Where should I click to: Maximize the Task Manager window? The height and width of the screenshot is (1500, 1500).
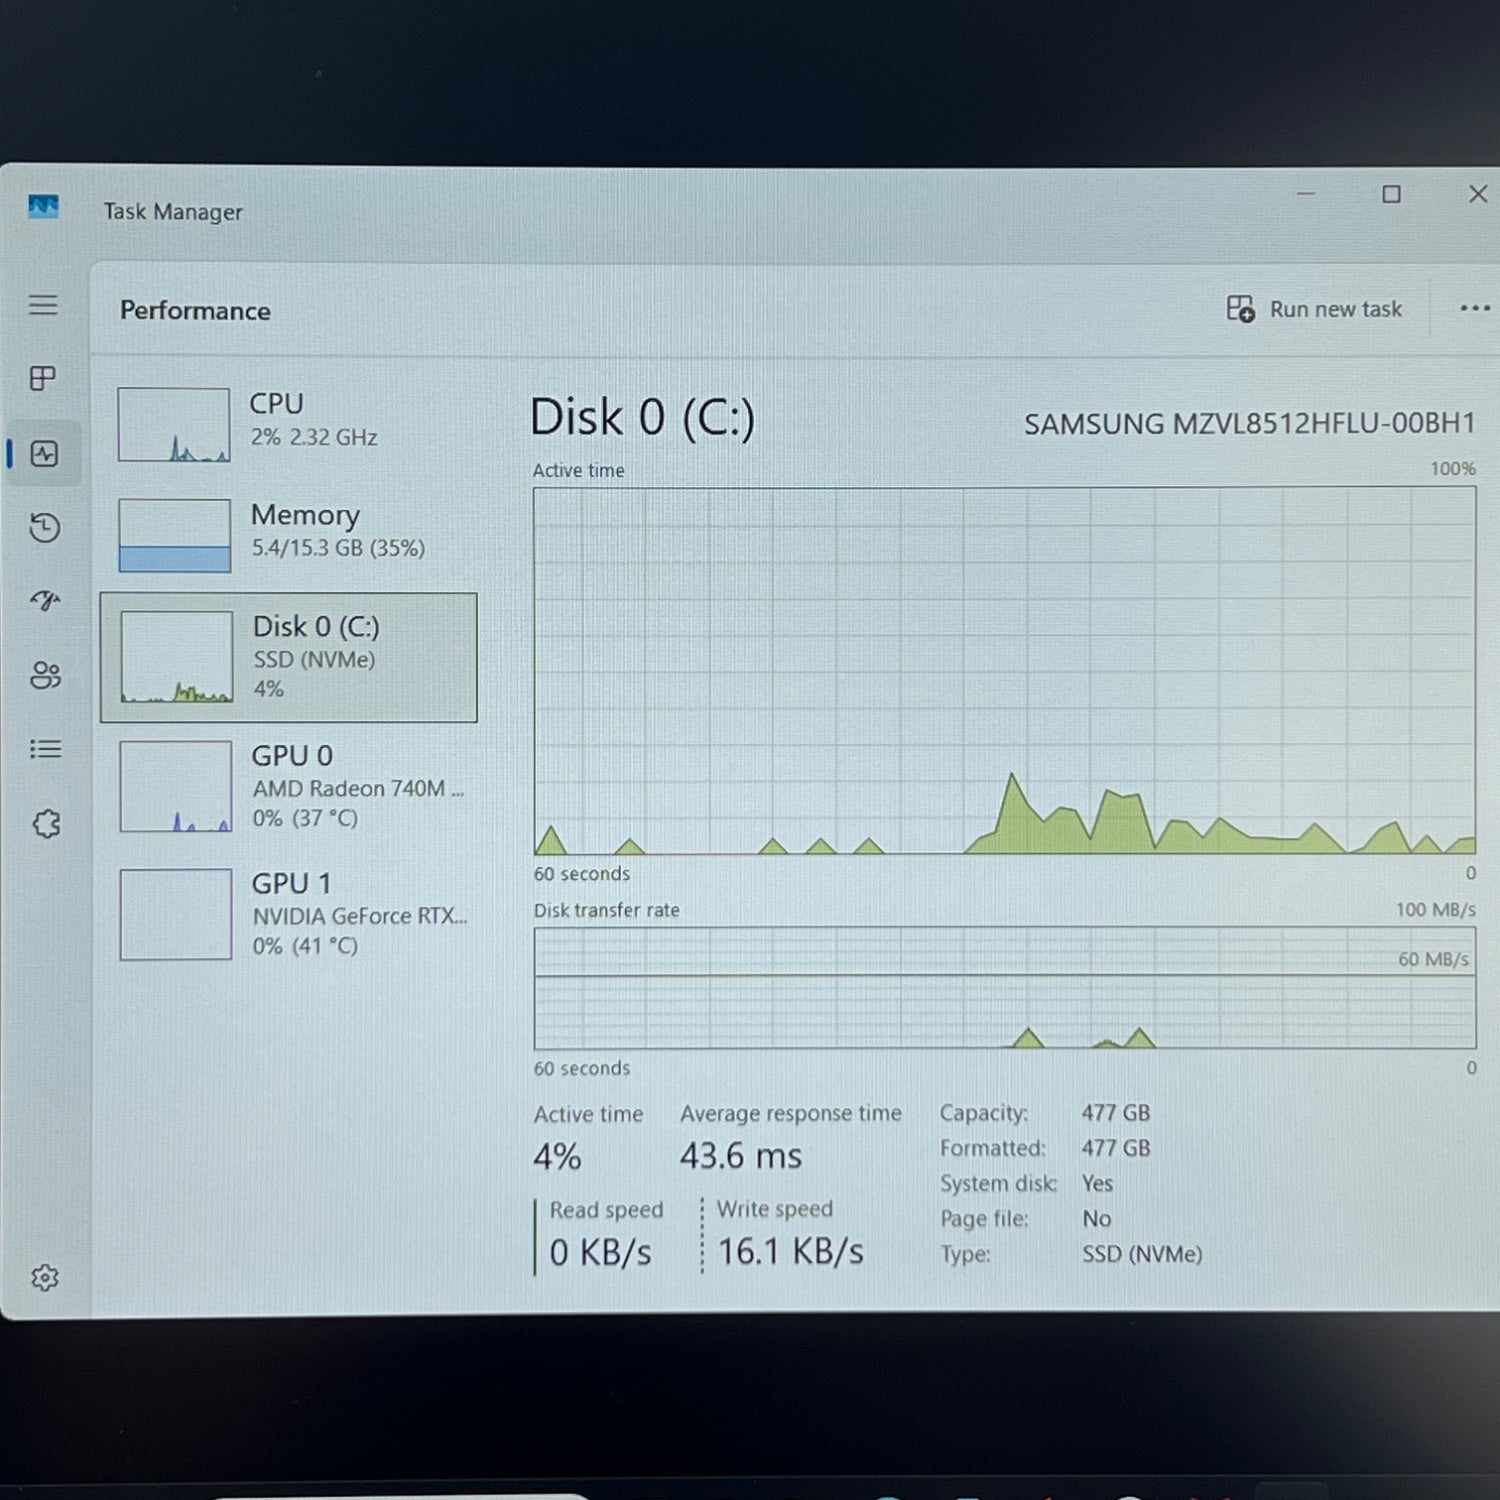coord(1391,194)
